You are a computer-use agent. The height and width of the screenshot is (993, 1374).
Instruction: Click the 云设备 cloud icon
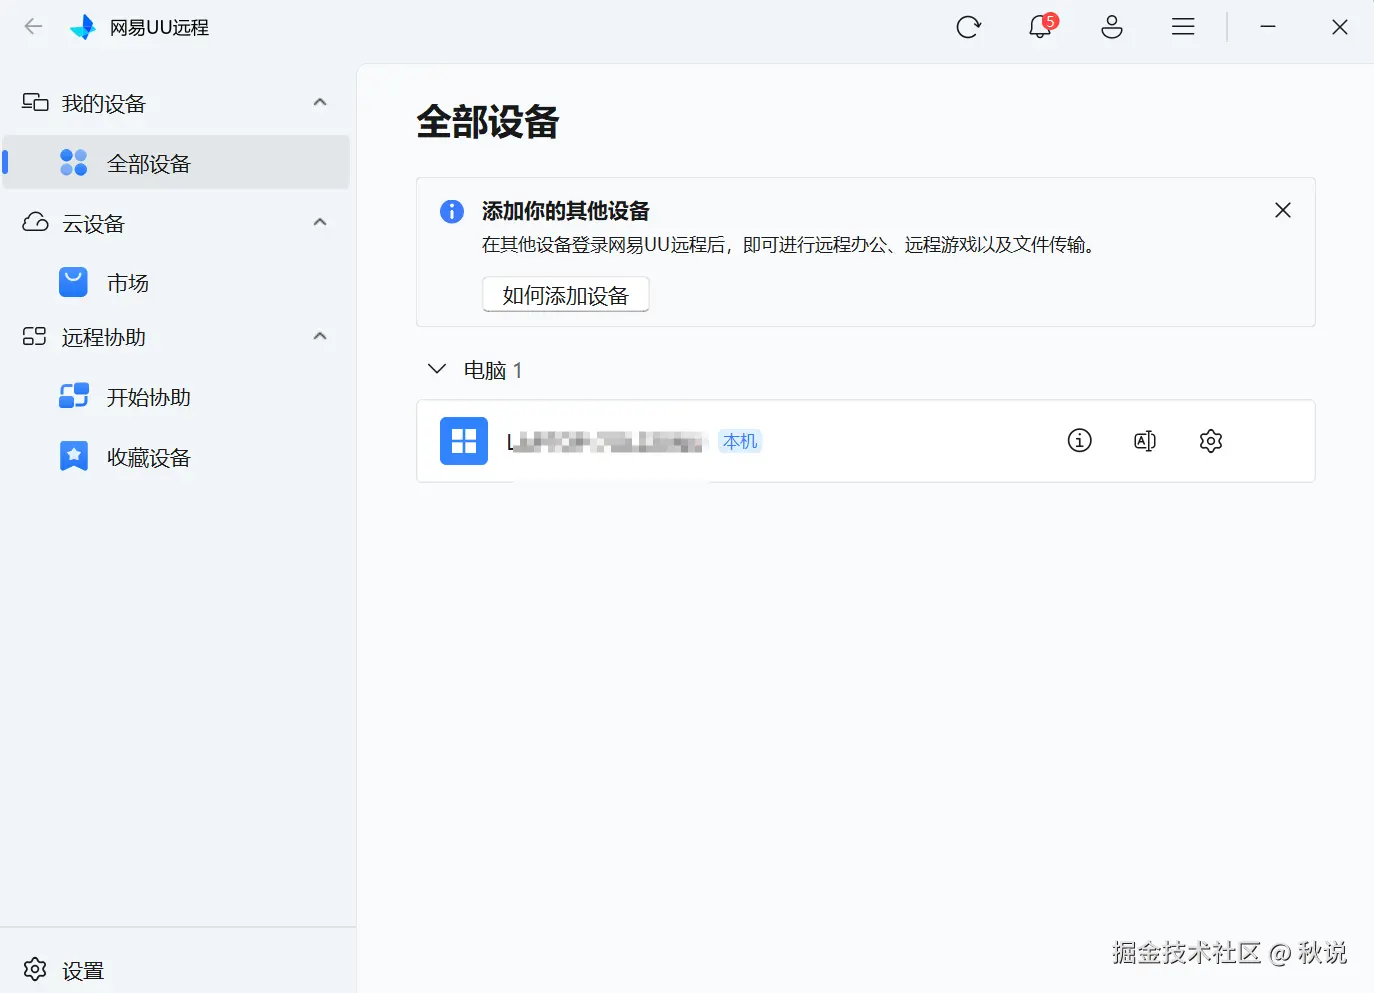[35, 222]
